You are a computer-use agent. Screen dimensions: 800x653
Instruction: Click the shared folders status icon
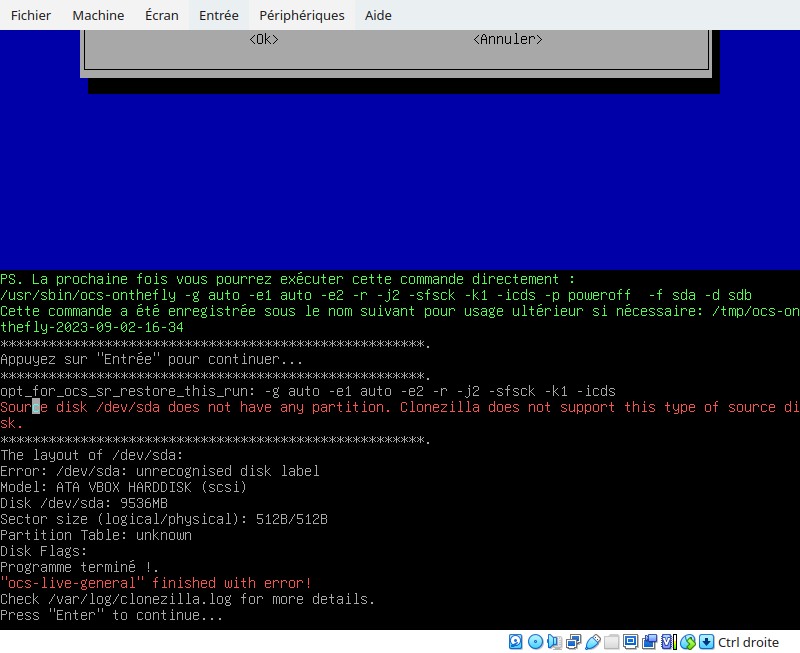[612, 642]
